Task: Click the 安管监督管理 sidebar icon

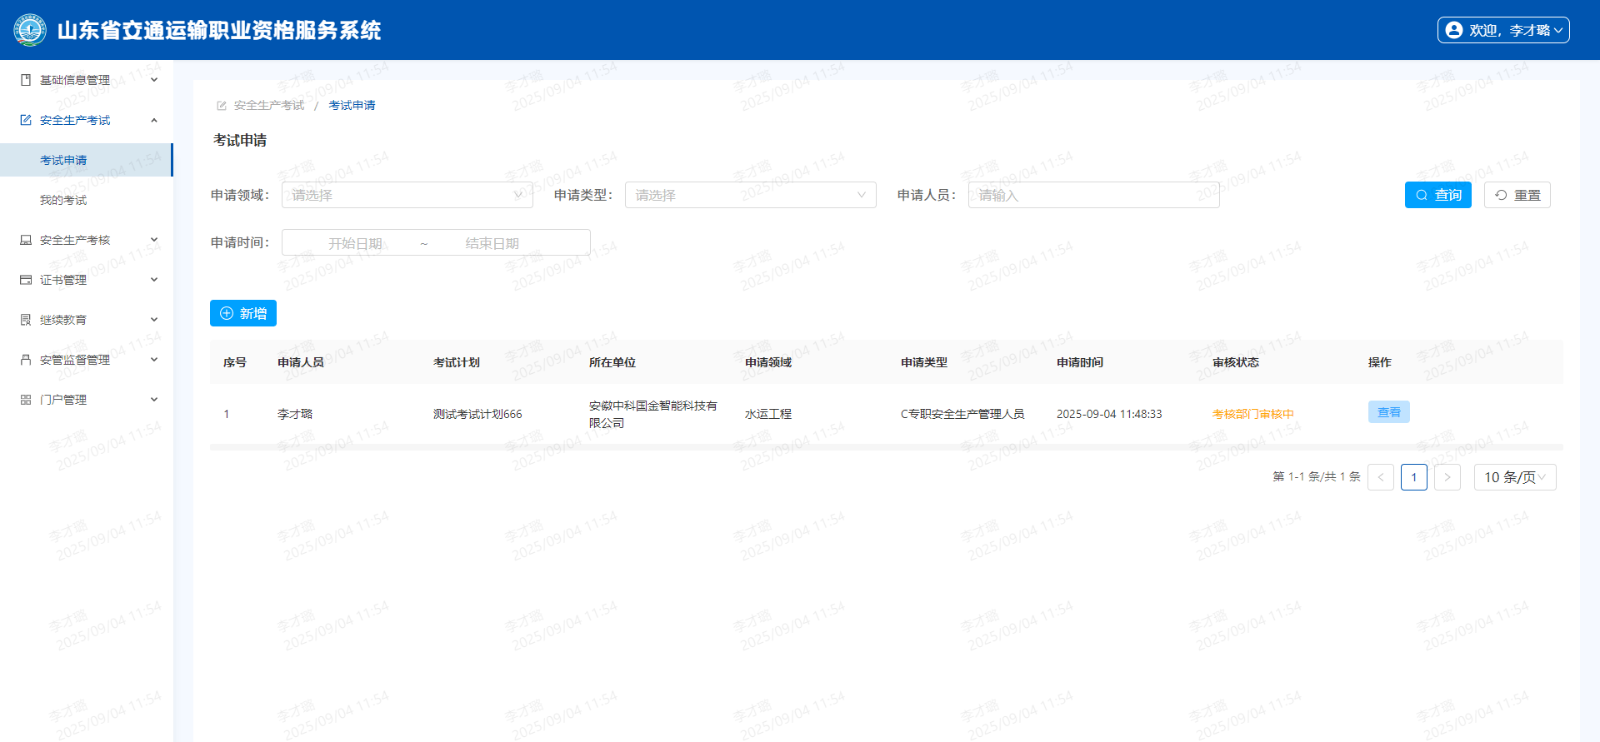Action: 26,360
